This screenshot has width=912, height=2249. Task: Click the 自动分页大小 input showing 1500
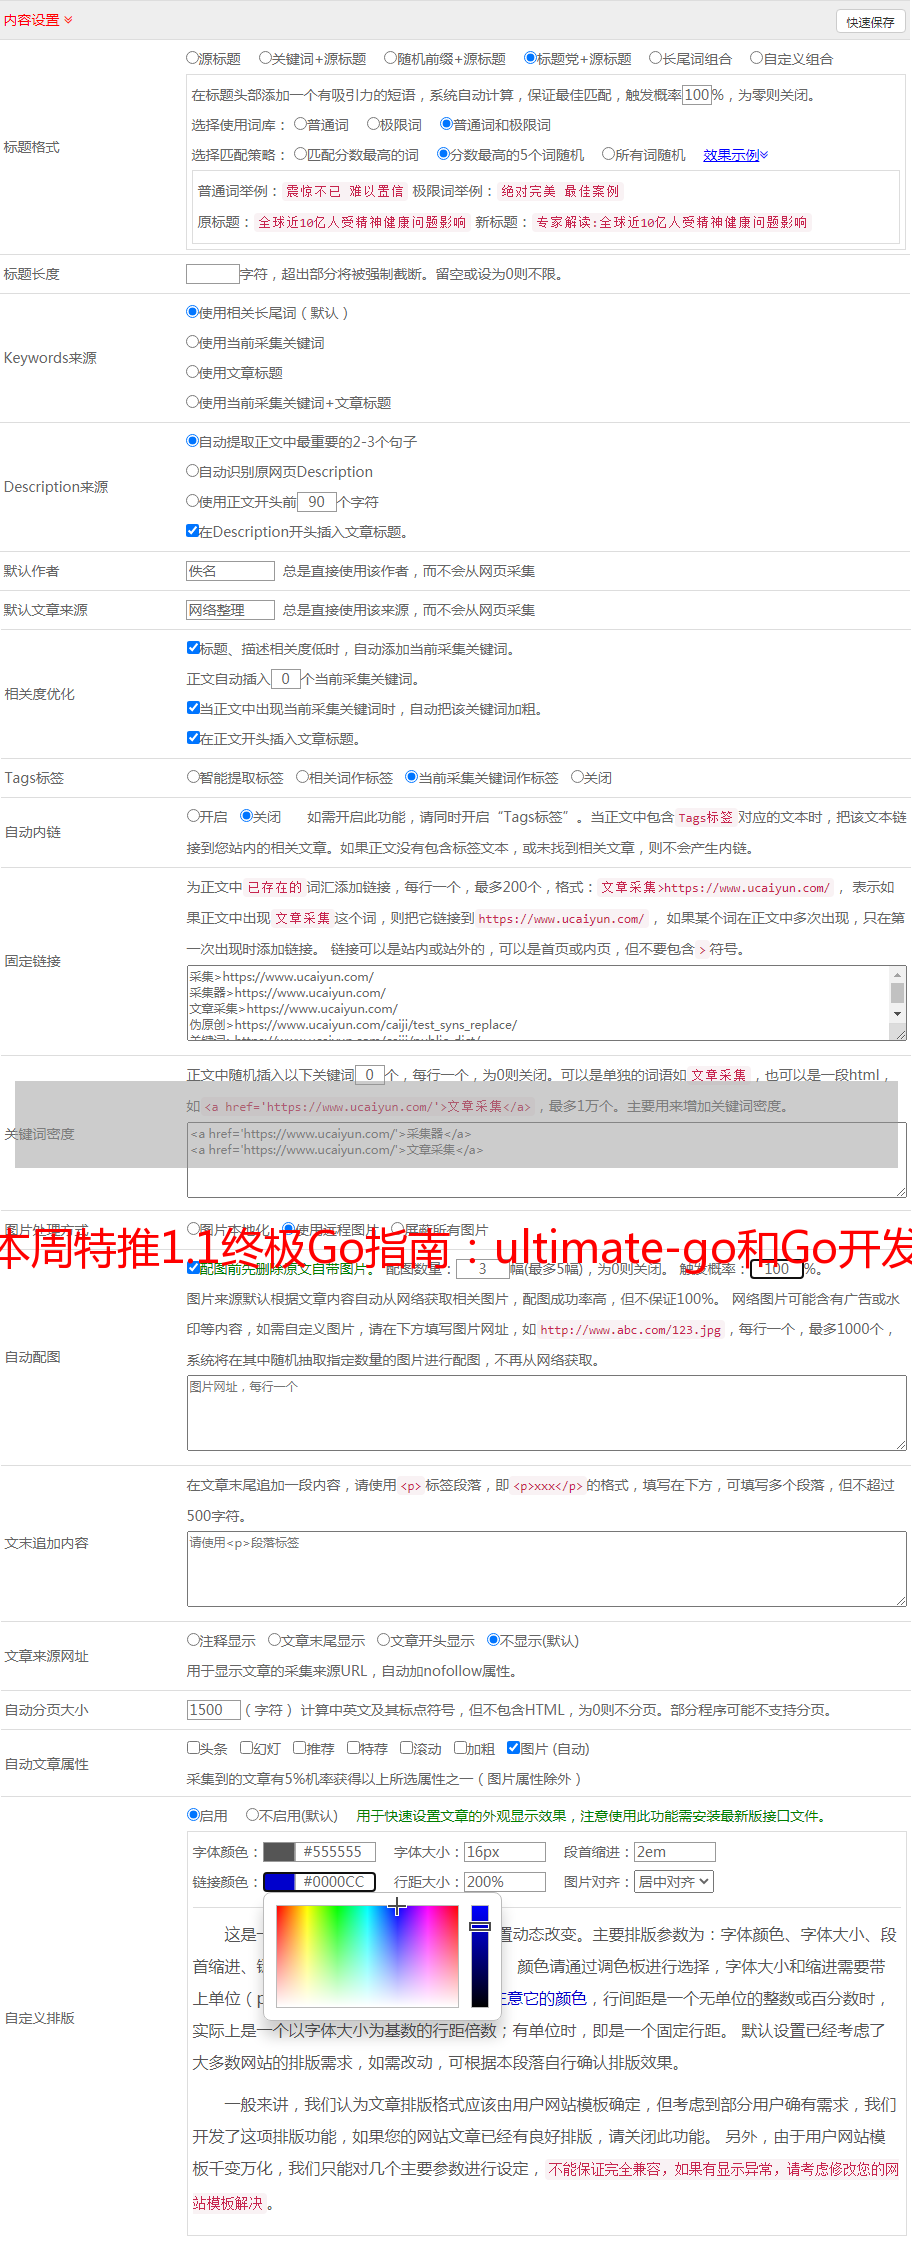click(x=214, y=1710)
